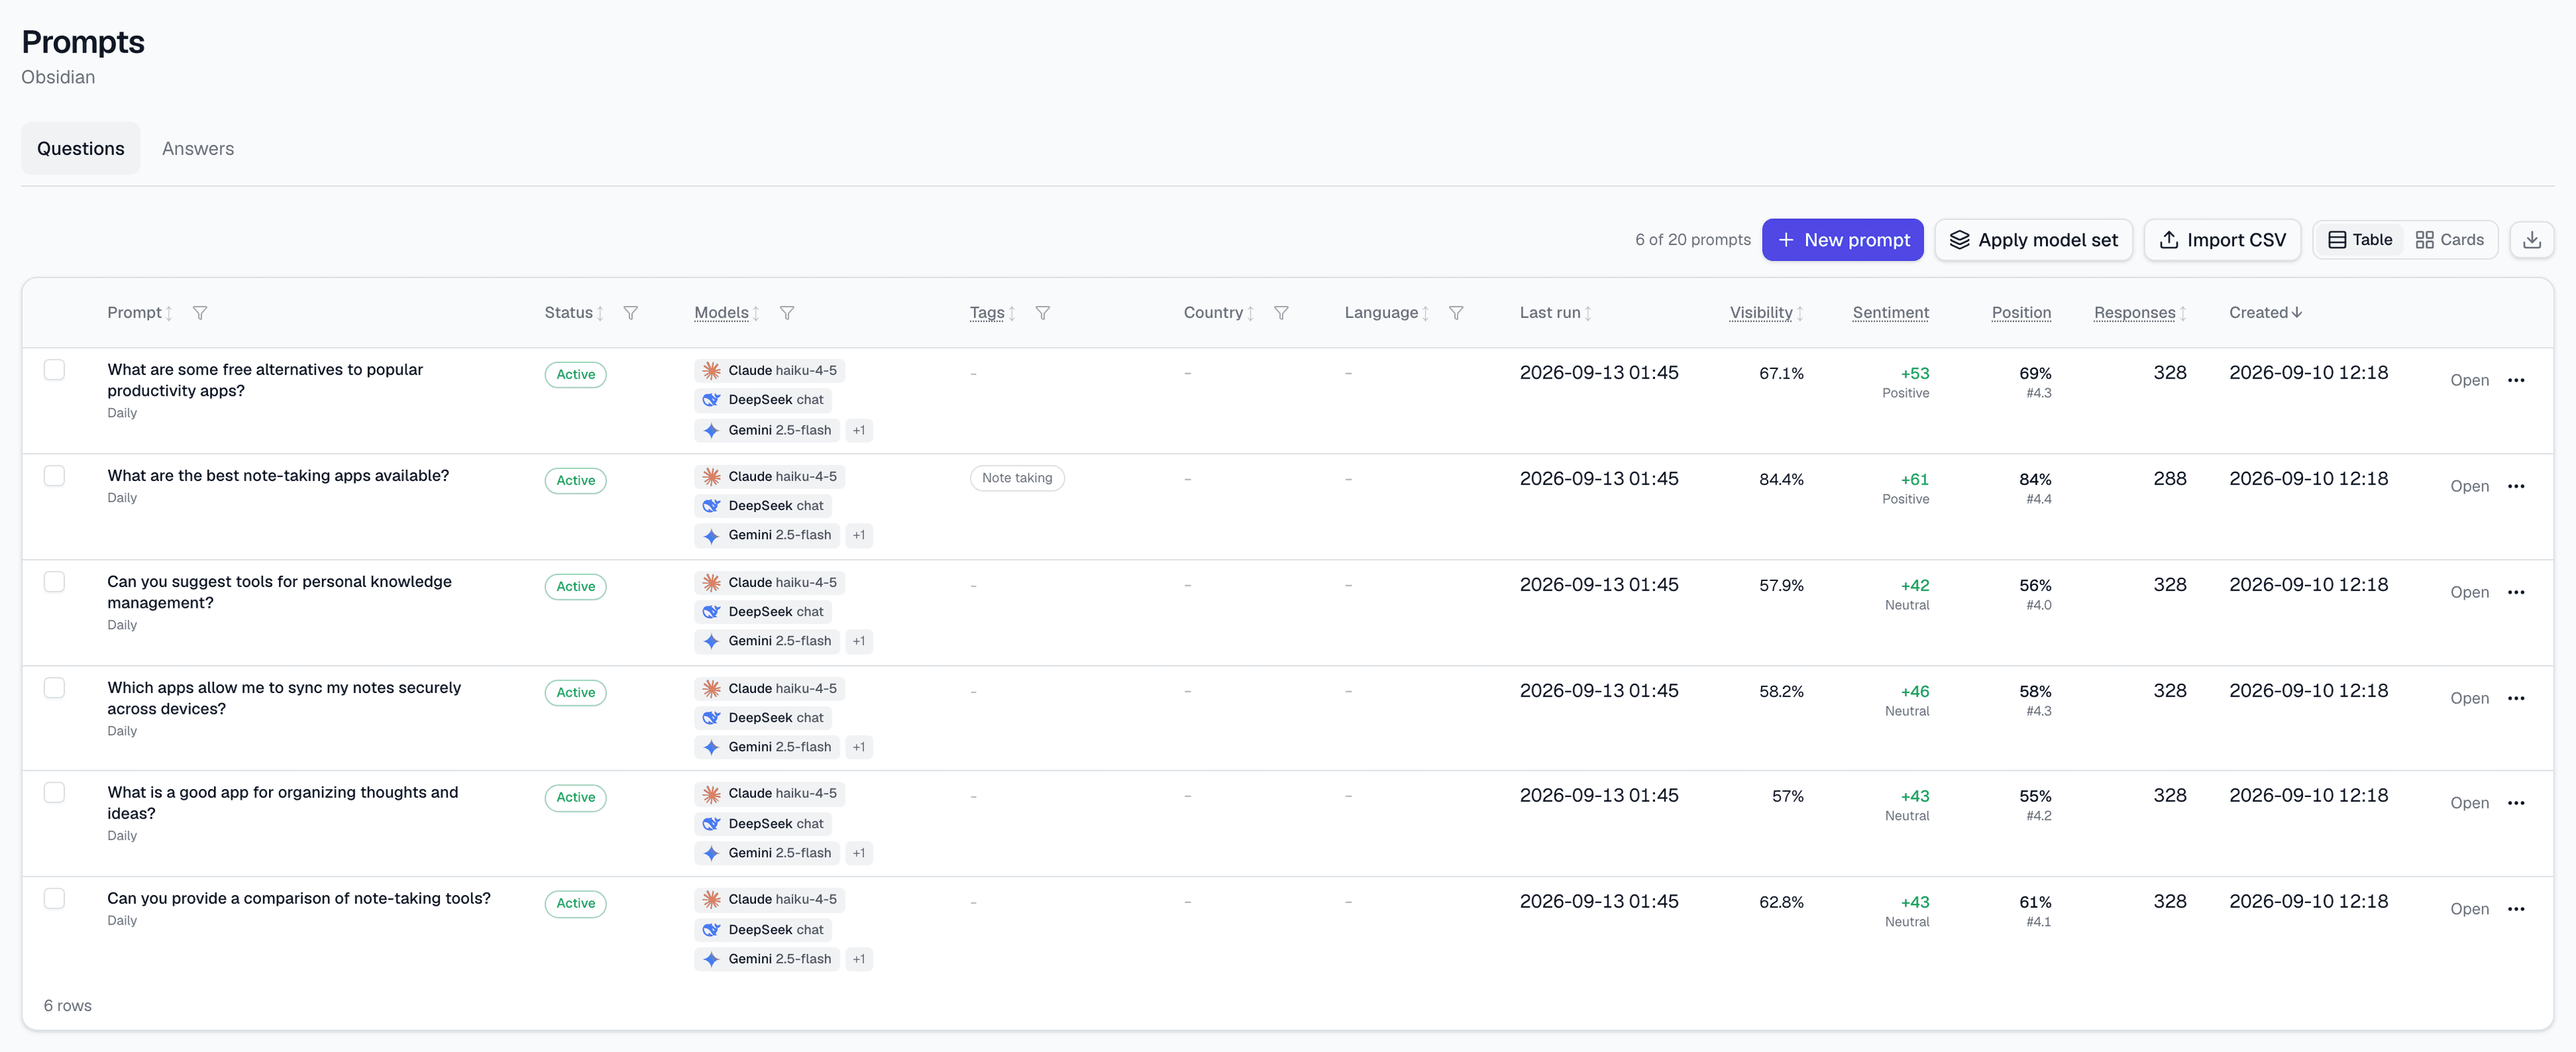Viewport: 2576px width, 1052px height.
Task: Click the Note taking tag
Action: pyautogui.click(x=1016, y=478)
